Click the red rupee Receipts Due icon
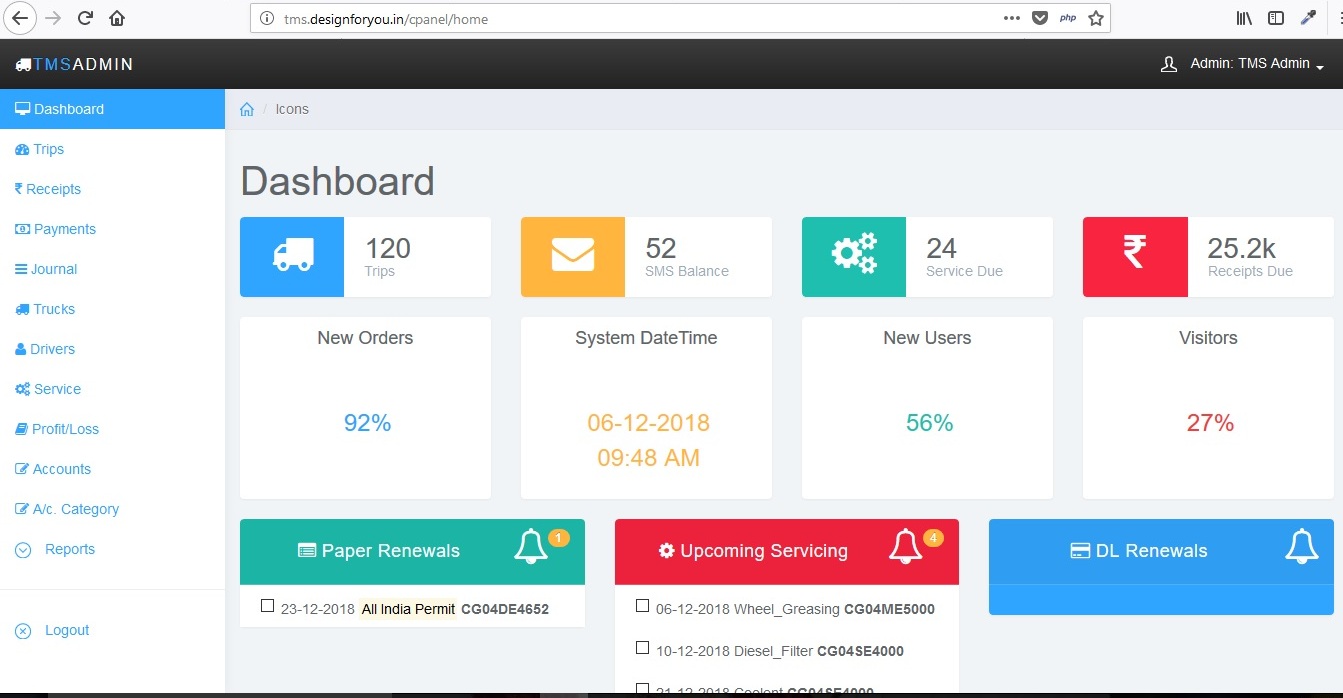This screenshot has width=1343, height=698. click(1135, 257)
